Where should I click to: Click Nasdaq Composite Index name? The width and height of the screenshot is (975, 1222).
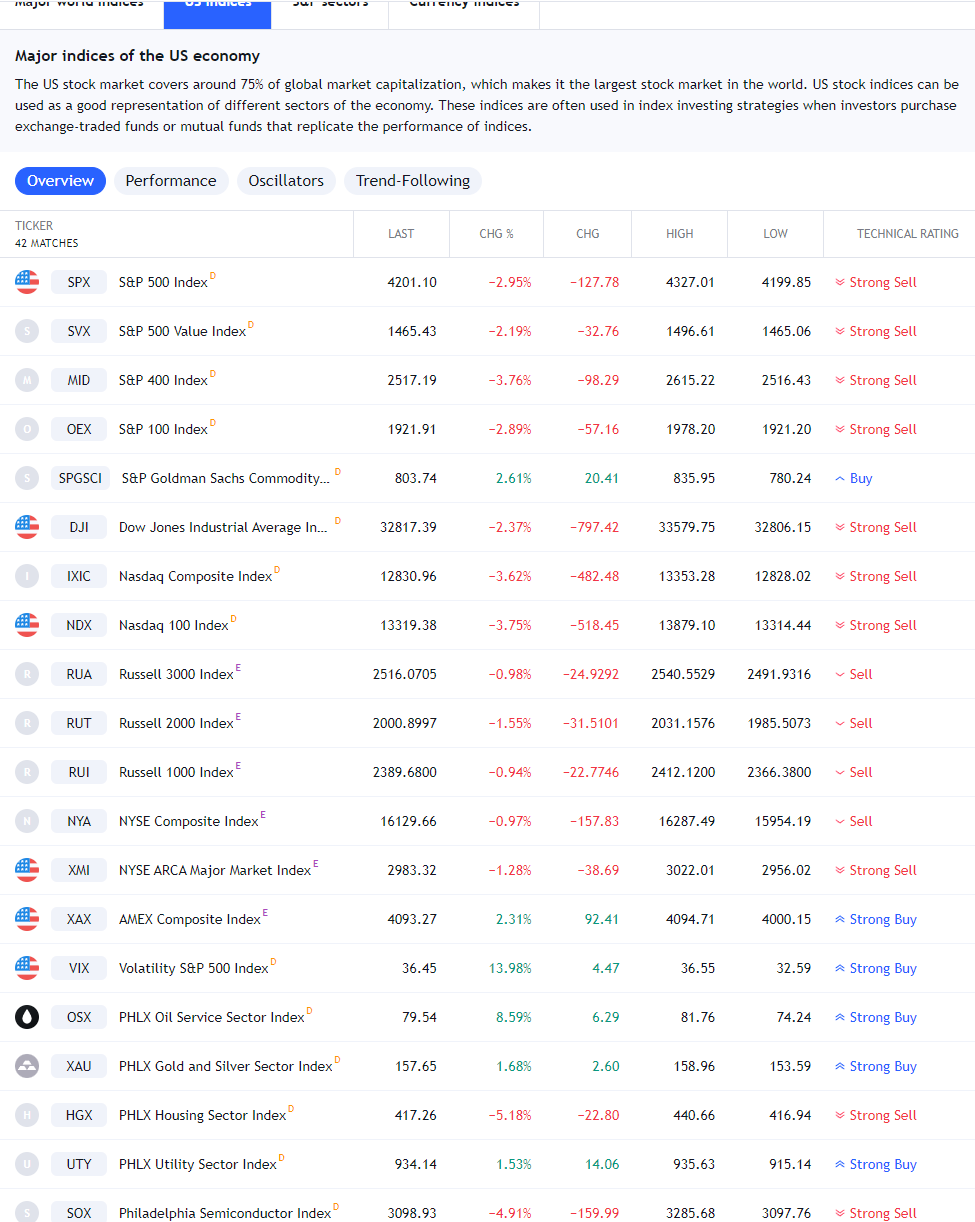[x=195, y=577]
